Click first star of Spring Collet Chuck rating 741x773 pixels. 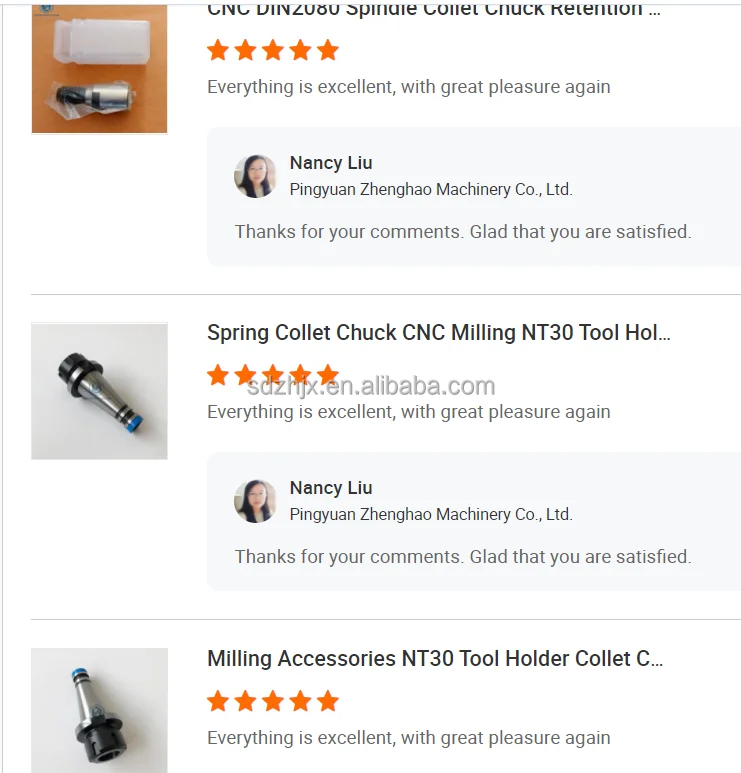tap(218, 375)
